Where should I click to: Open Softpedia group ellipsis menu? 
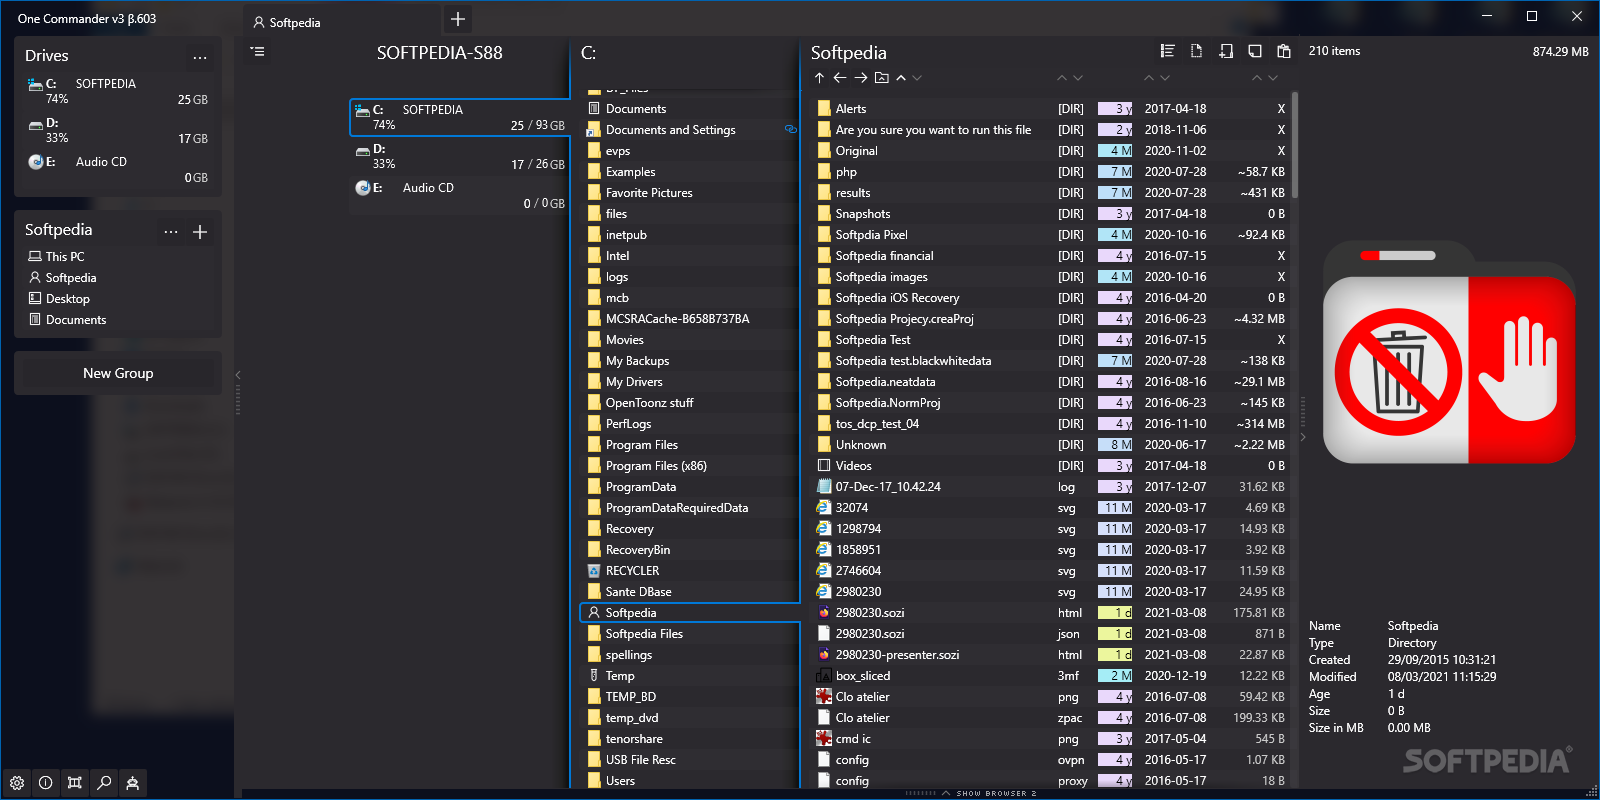(171, 231)
